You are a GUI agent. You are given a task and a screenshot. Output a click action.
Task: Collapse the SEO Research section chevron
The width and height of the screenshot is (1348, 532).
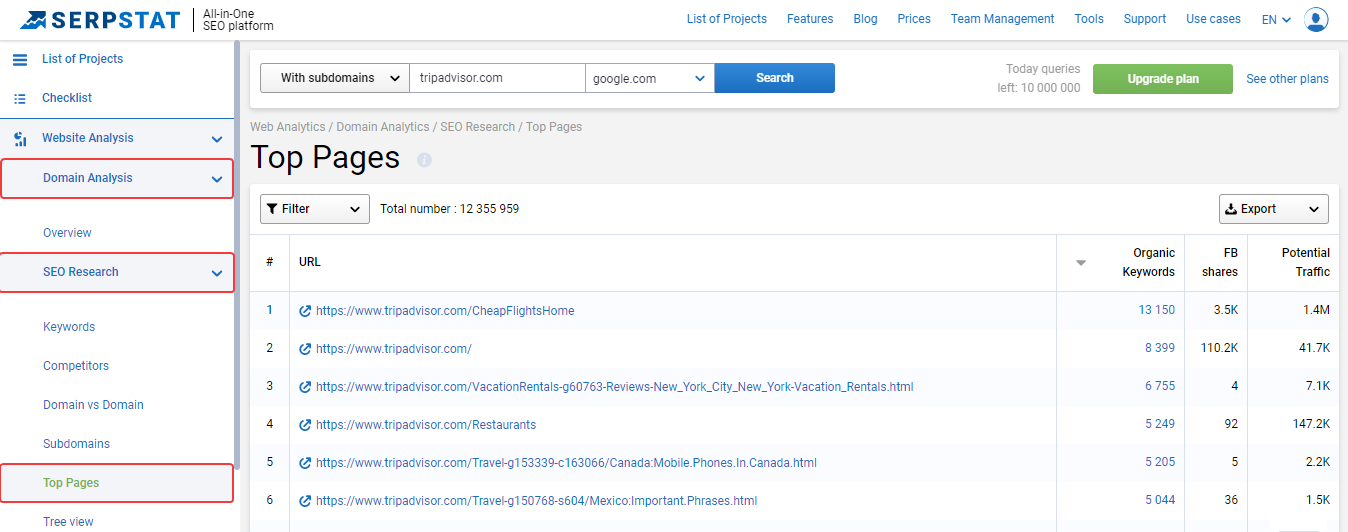(217, 273)
